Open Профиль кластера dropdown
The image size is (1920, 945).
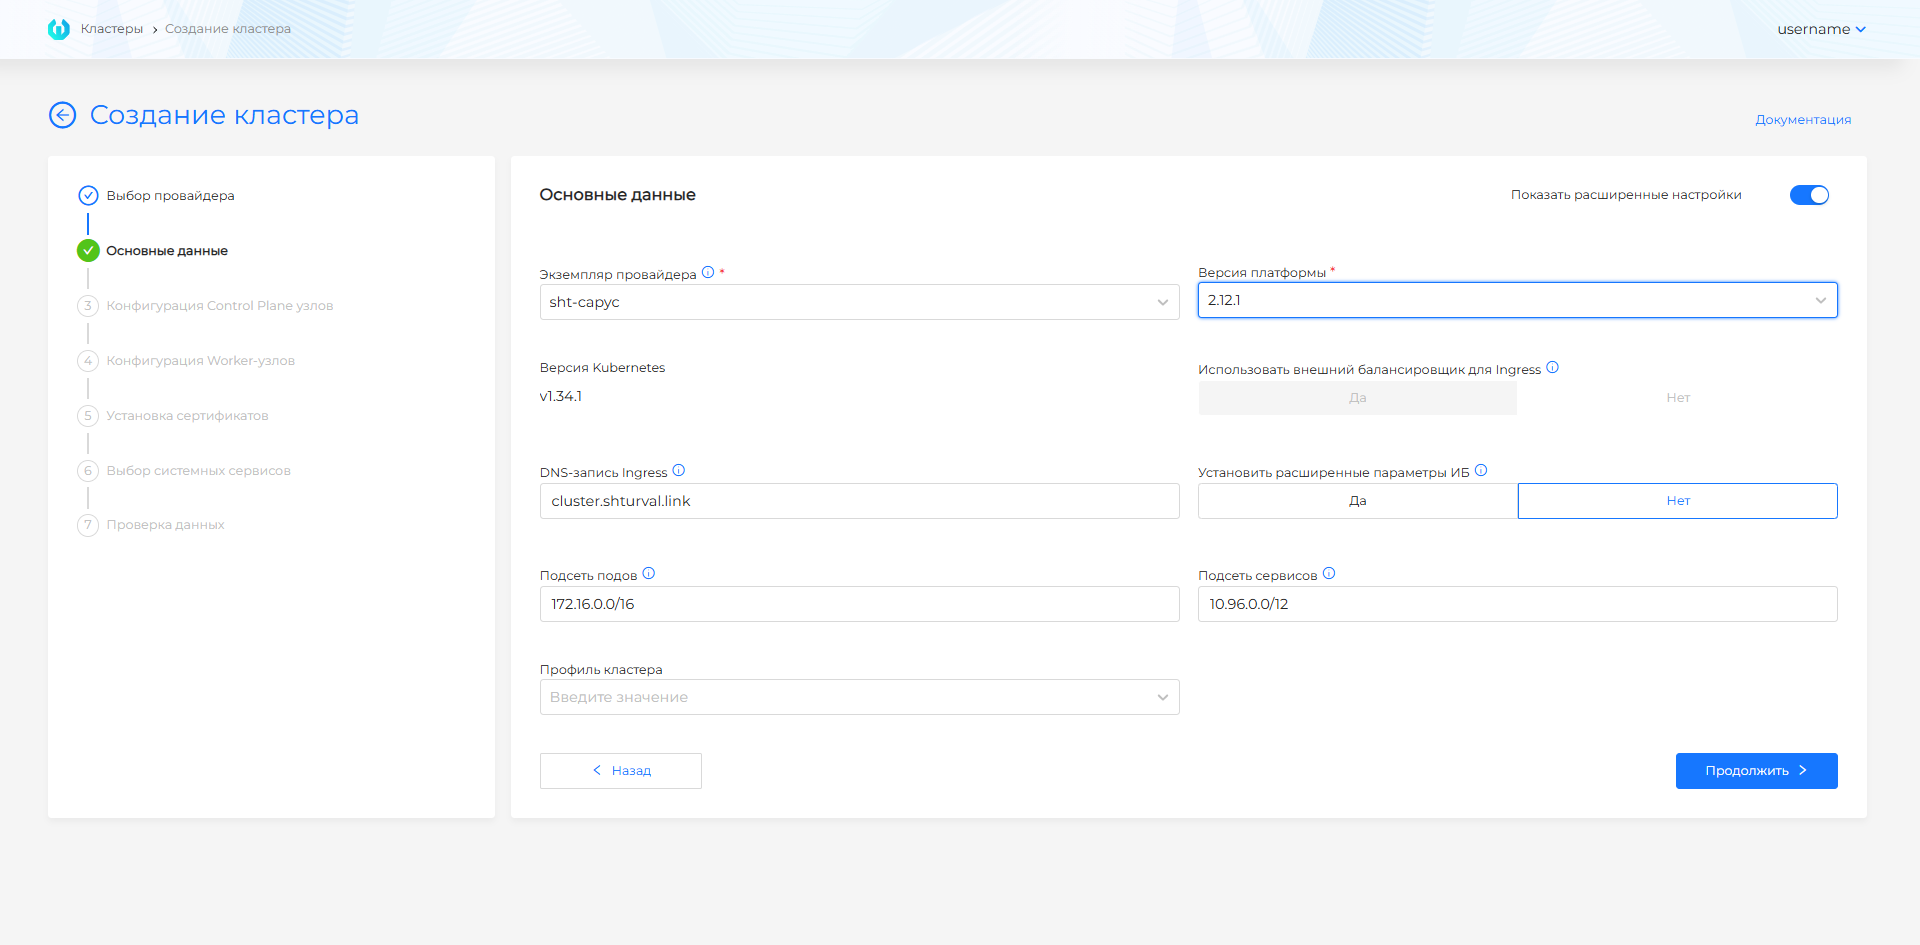point(859,697)
